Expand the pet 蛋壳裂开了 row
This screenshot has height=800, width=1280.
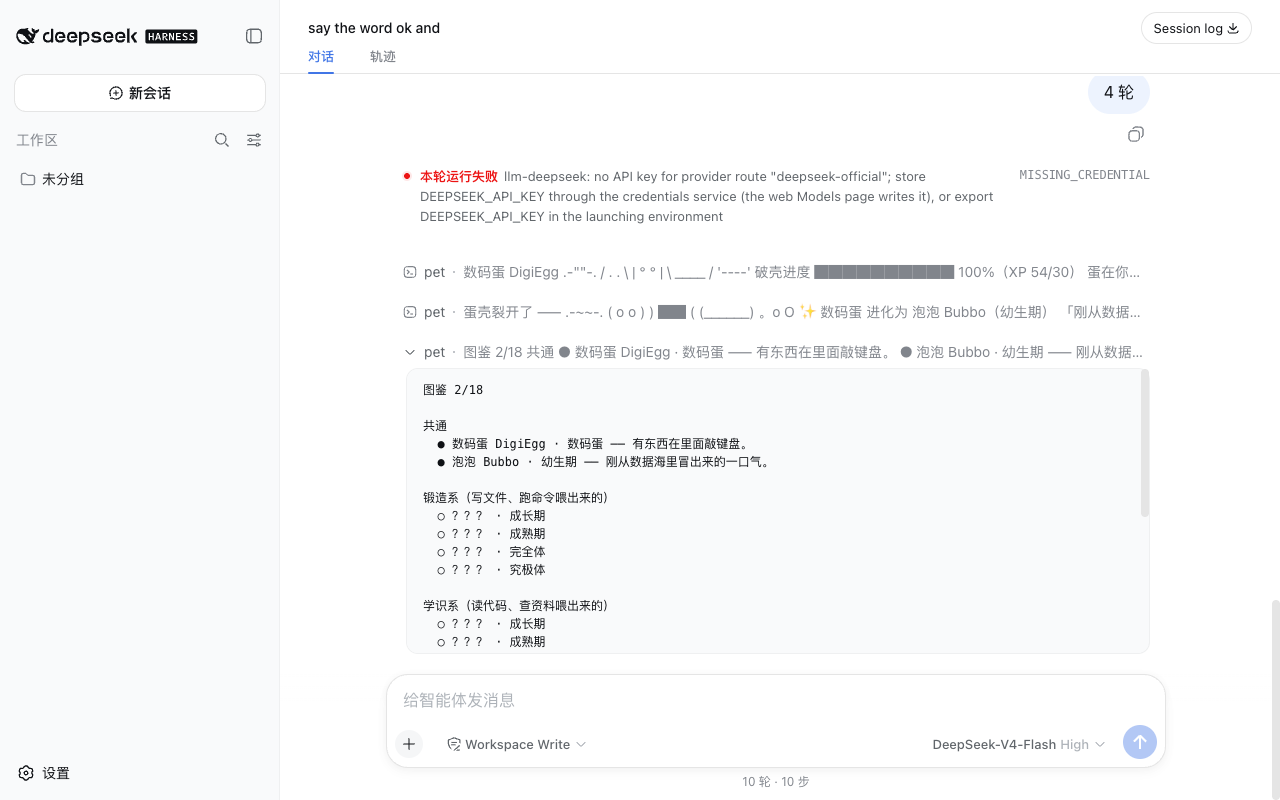pyautogui.click(x=776, y=312)
